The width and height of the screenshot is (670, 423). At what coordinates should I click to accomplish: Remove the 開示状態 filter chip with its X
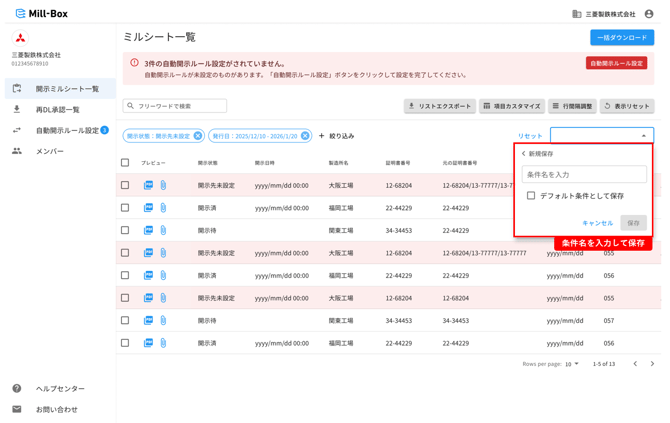[197, 136]
